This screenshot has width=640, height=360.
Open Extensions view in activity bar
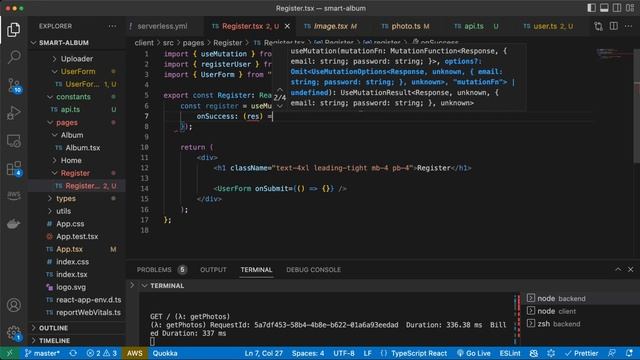(x=14, y=169)
